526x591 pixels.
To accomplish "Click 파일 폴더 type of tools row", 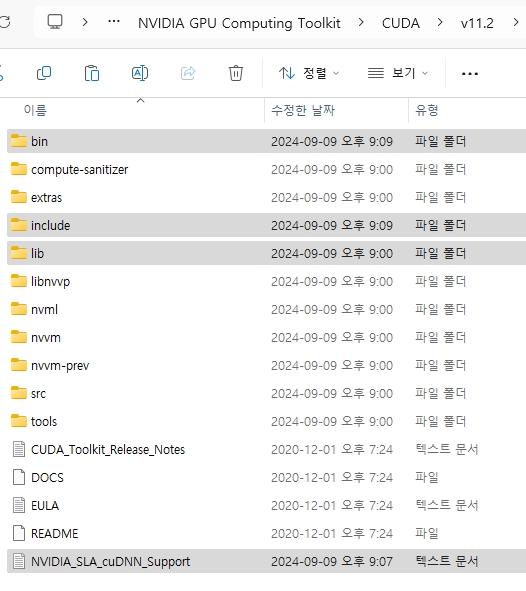I will [x=440, y=421].
